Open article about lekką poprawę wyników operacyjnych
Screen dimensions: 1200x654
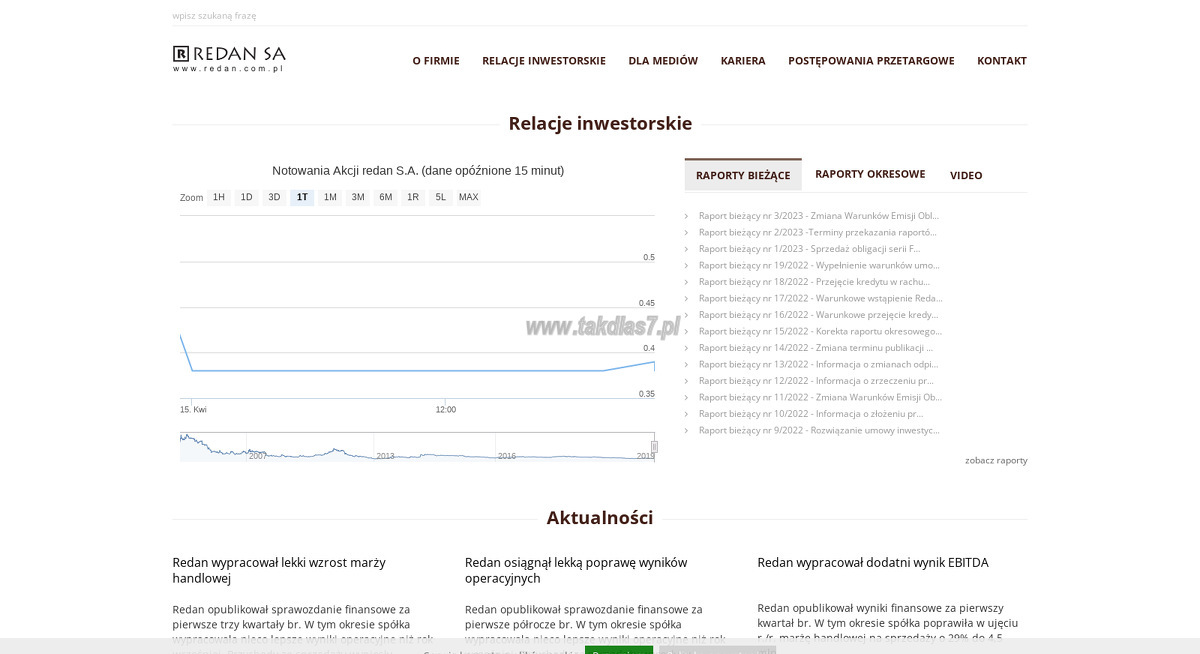click(x=576, y=570)
